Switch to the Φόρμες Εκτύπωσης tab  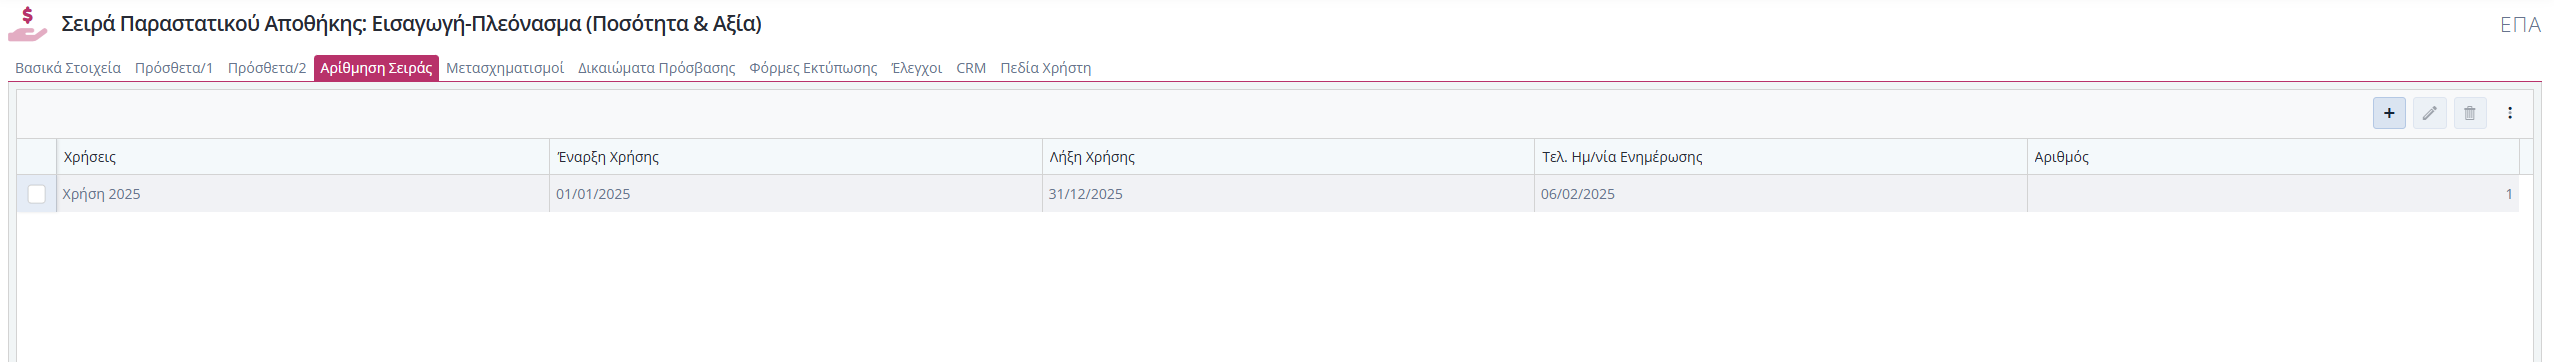pos(813,68)
